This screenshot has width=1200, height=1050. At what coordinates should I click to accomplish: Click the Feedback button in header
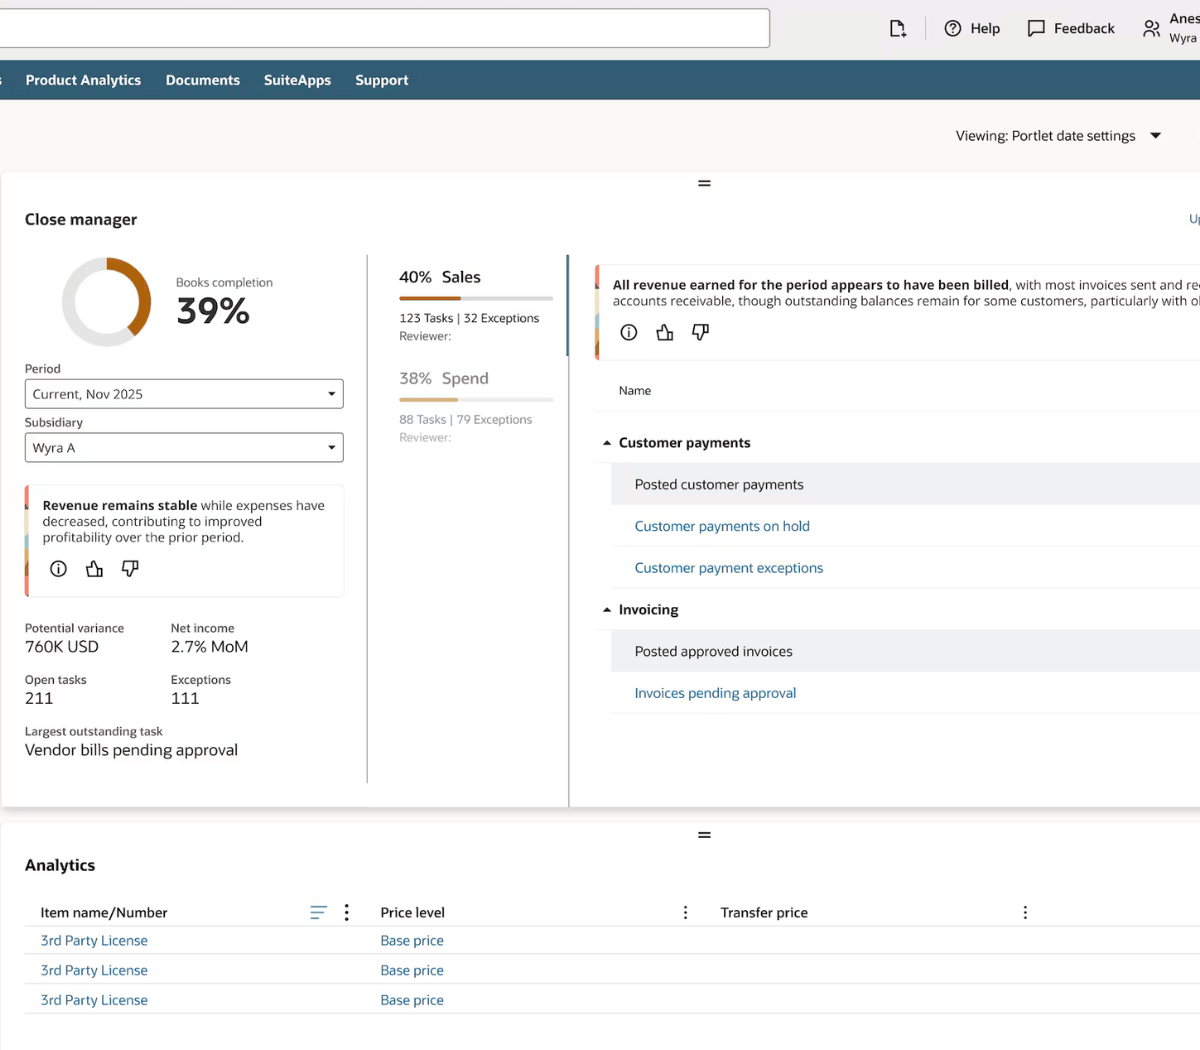coord(1071,29)
